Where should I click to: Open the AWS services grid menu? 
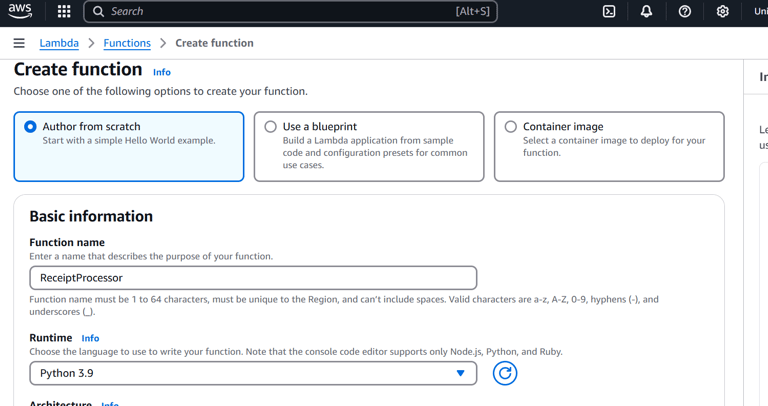click(64, 11)
